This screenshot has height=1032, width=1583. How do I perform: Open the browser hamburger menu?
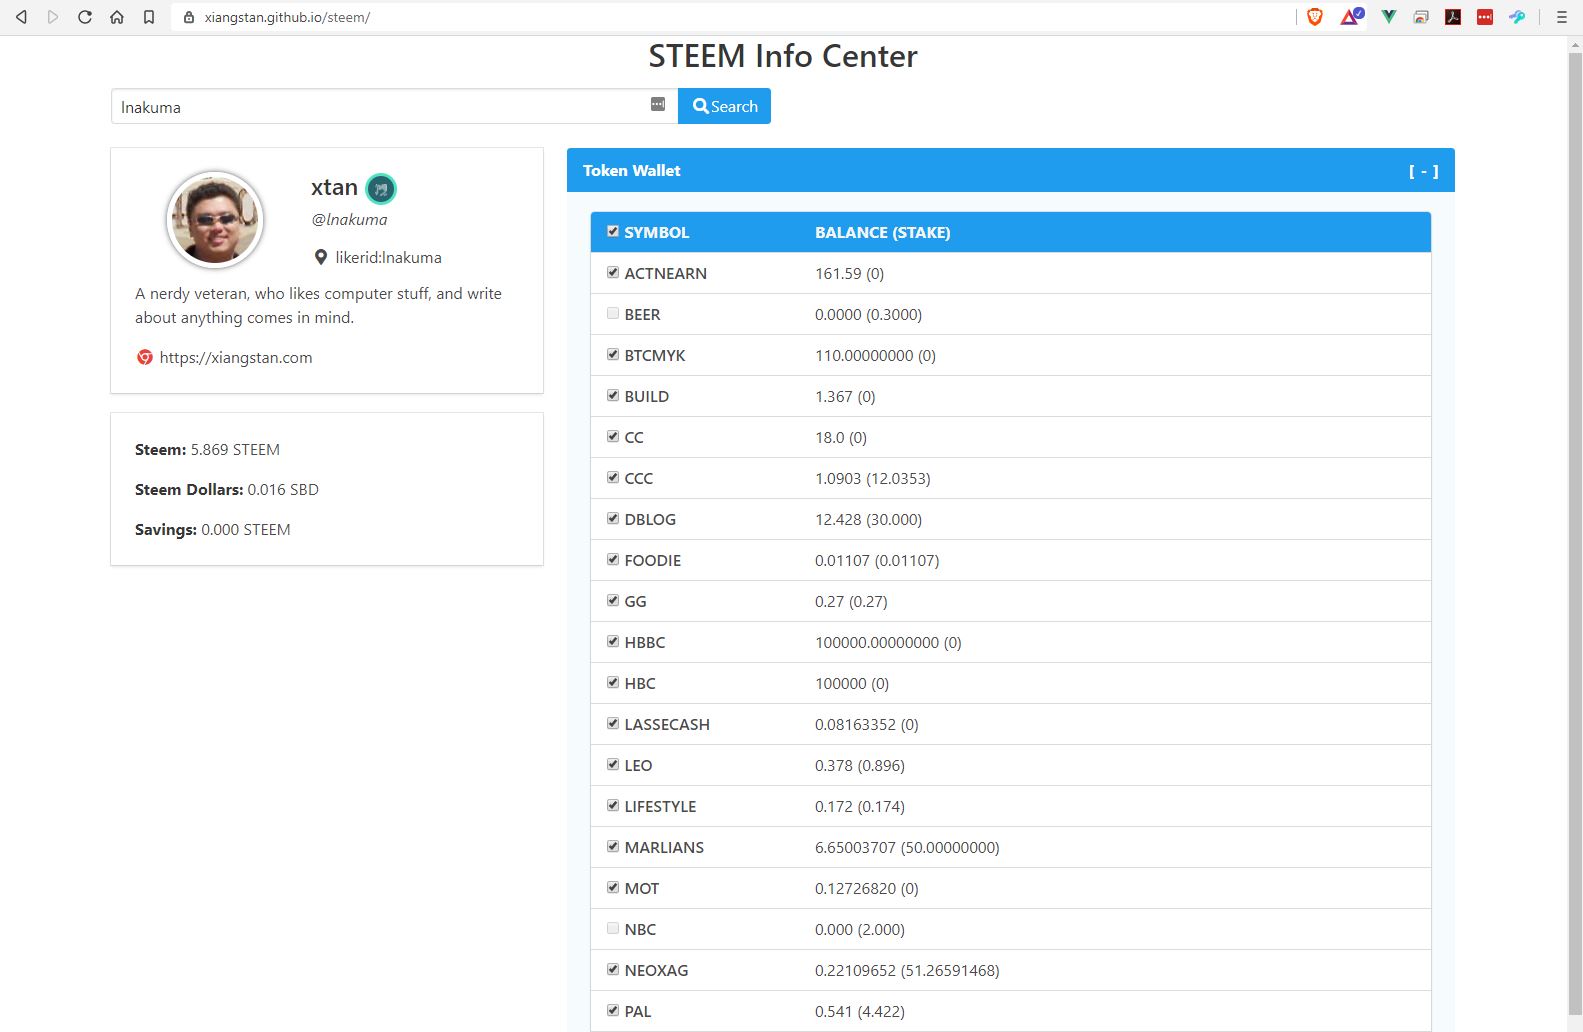point(1561,17)
